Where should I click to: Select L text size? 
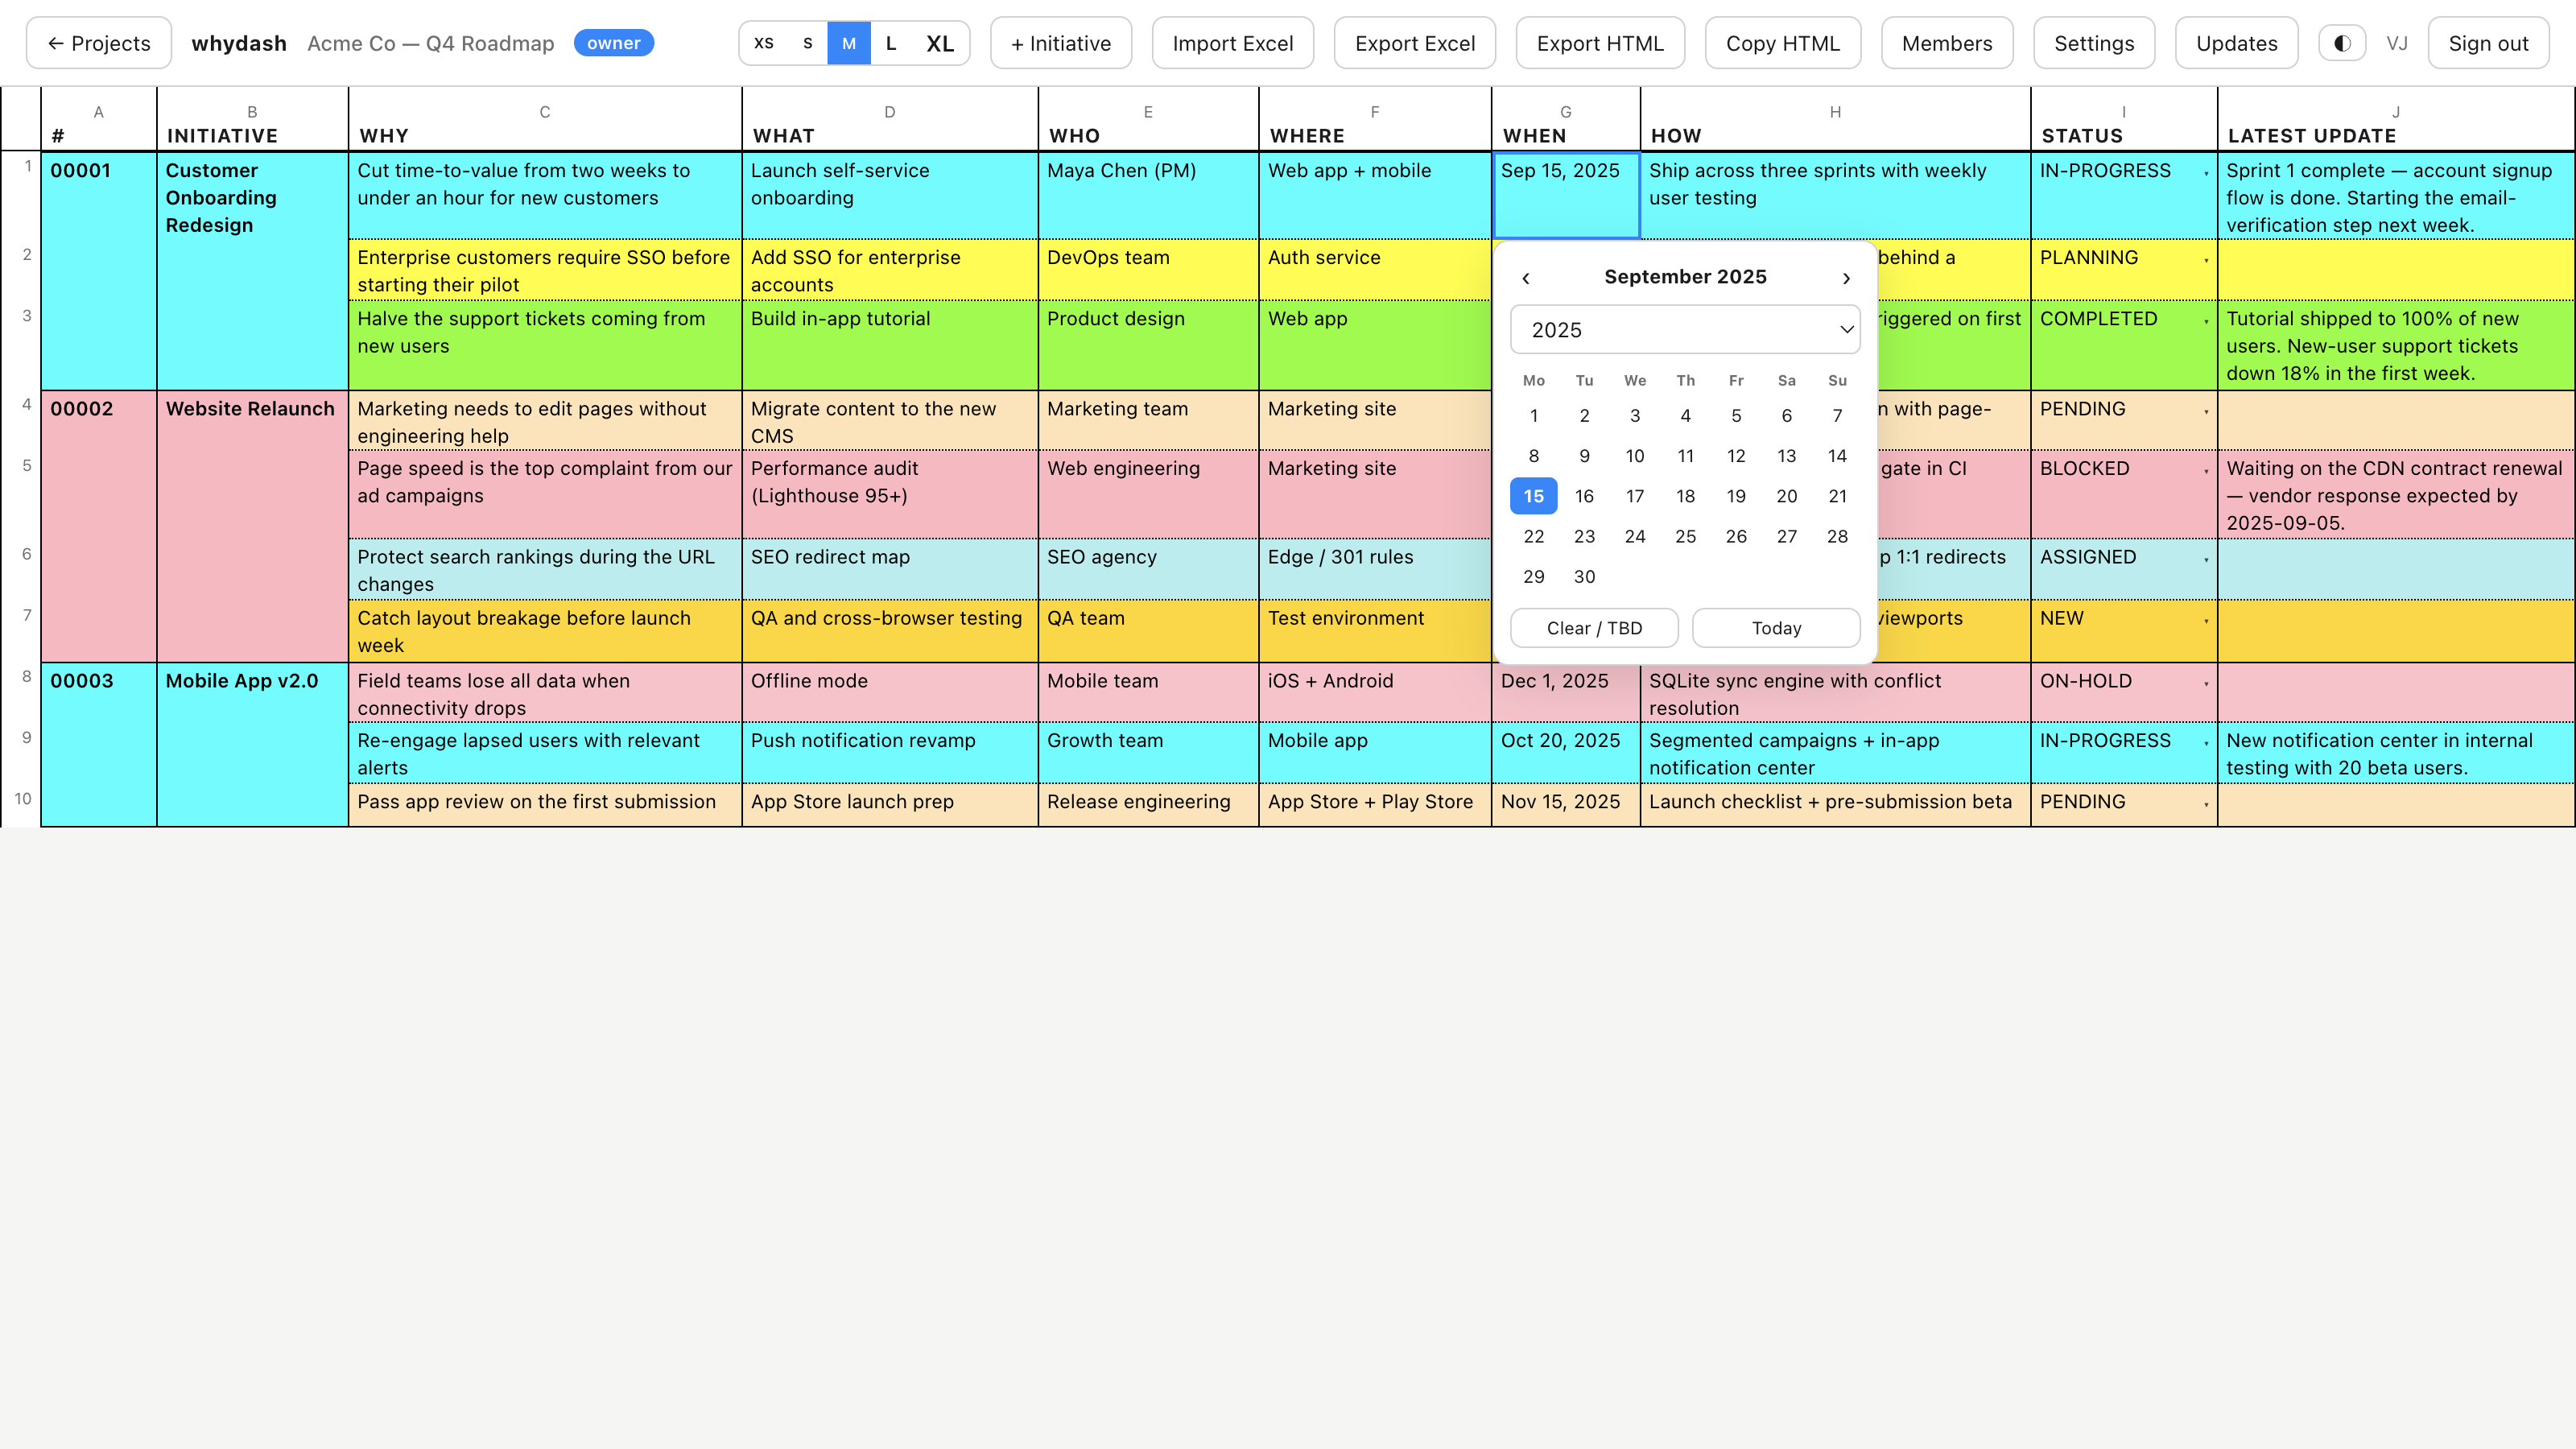pyautogui.click(x=891, y=43)
